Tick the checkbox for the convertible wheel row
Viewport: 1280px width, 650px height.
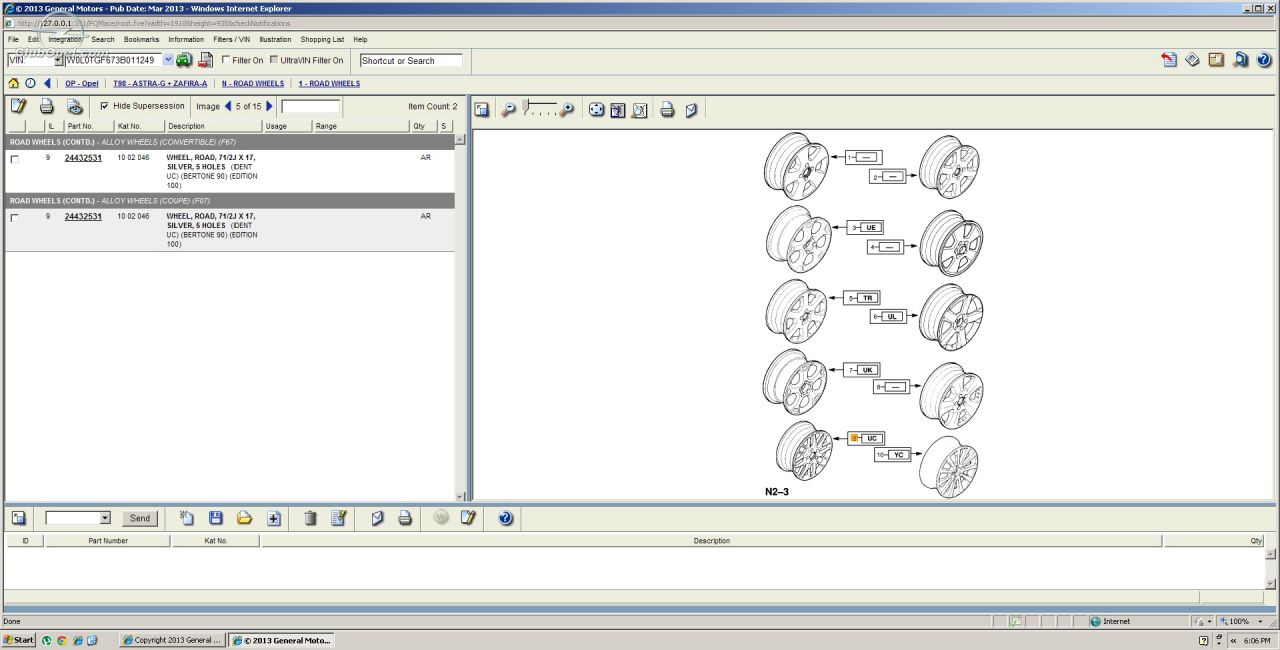(14, 159)
